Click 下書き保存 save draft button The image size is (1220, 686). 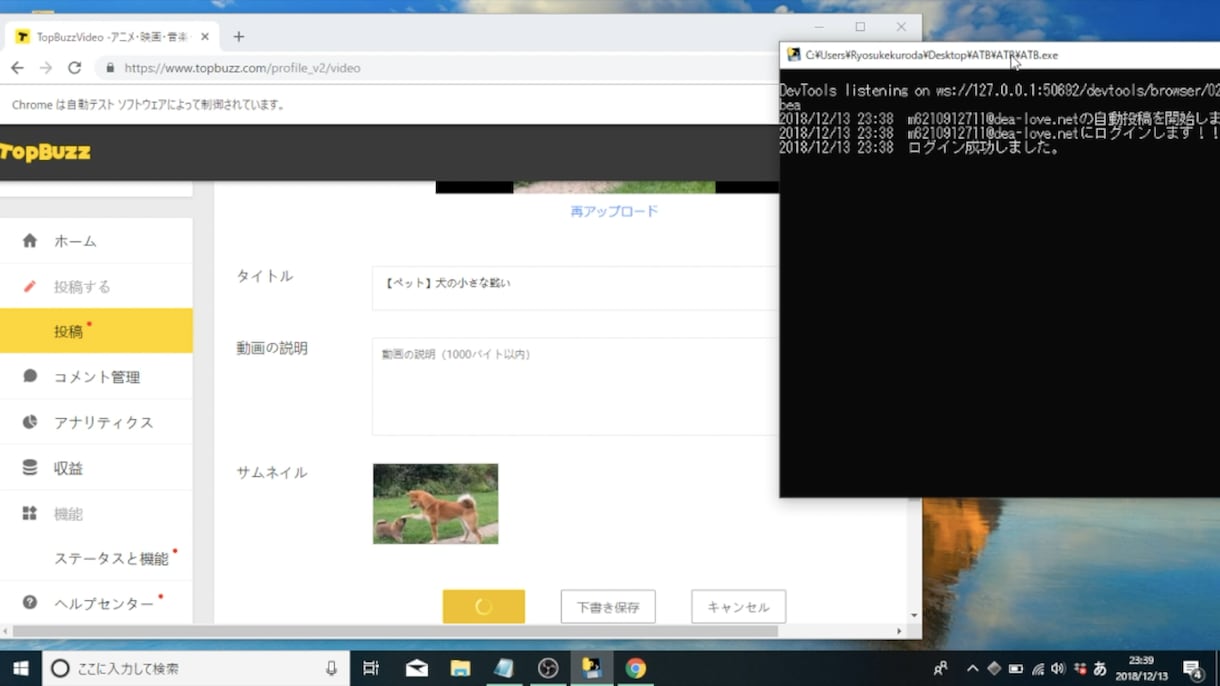(608, 606)
